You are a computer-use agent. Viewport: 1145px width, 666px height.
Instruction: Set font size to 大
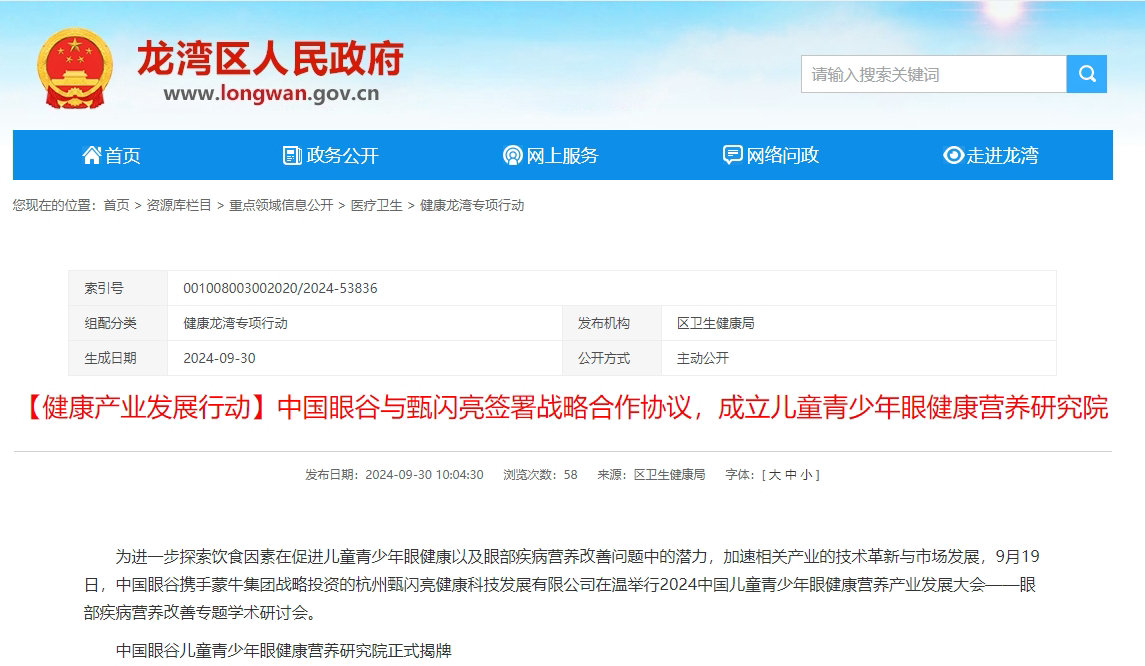775,475
